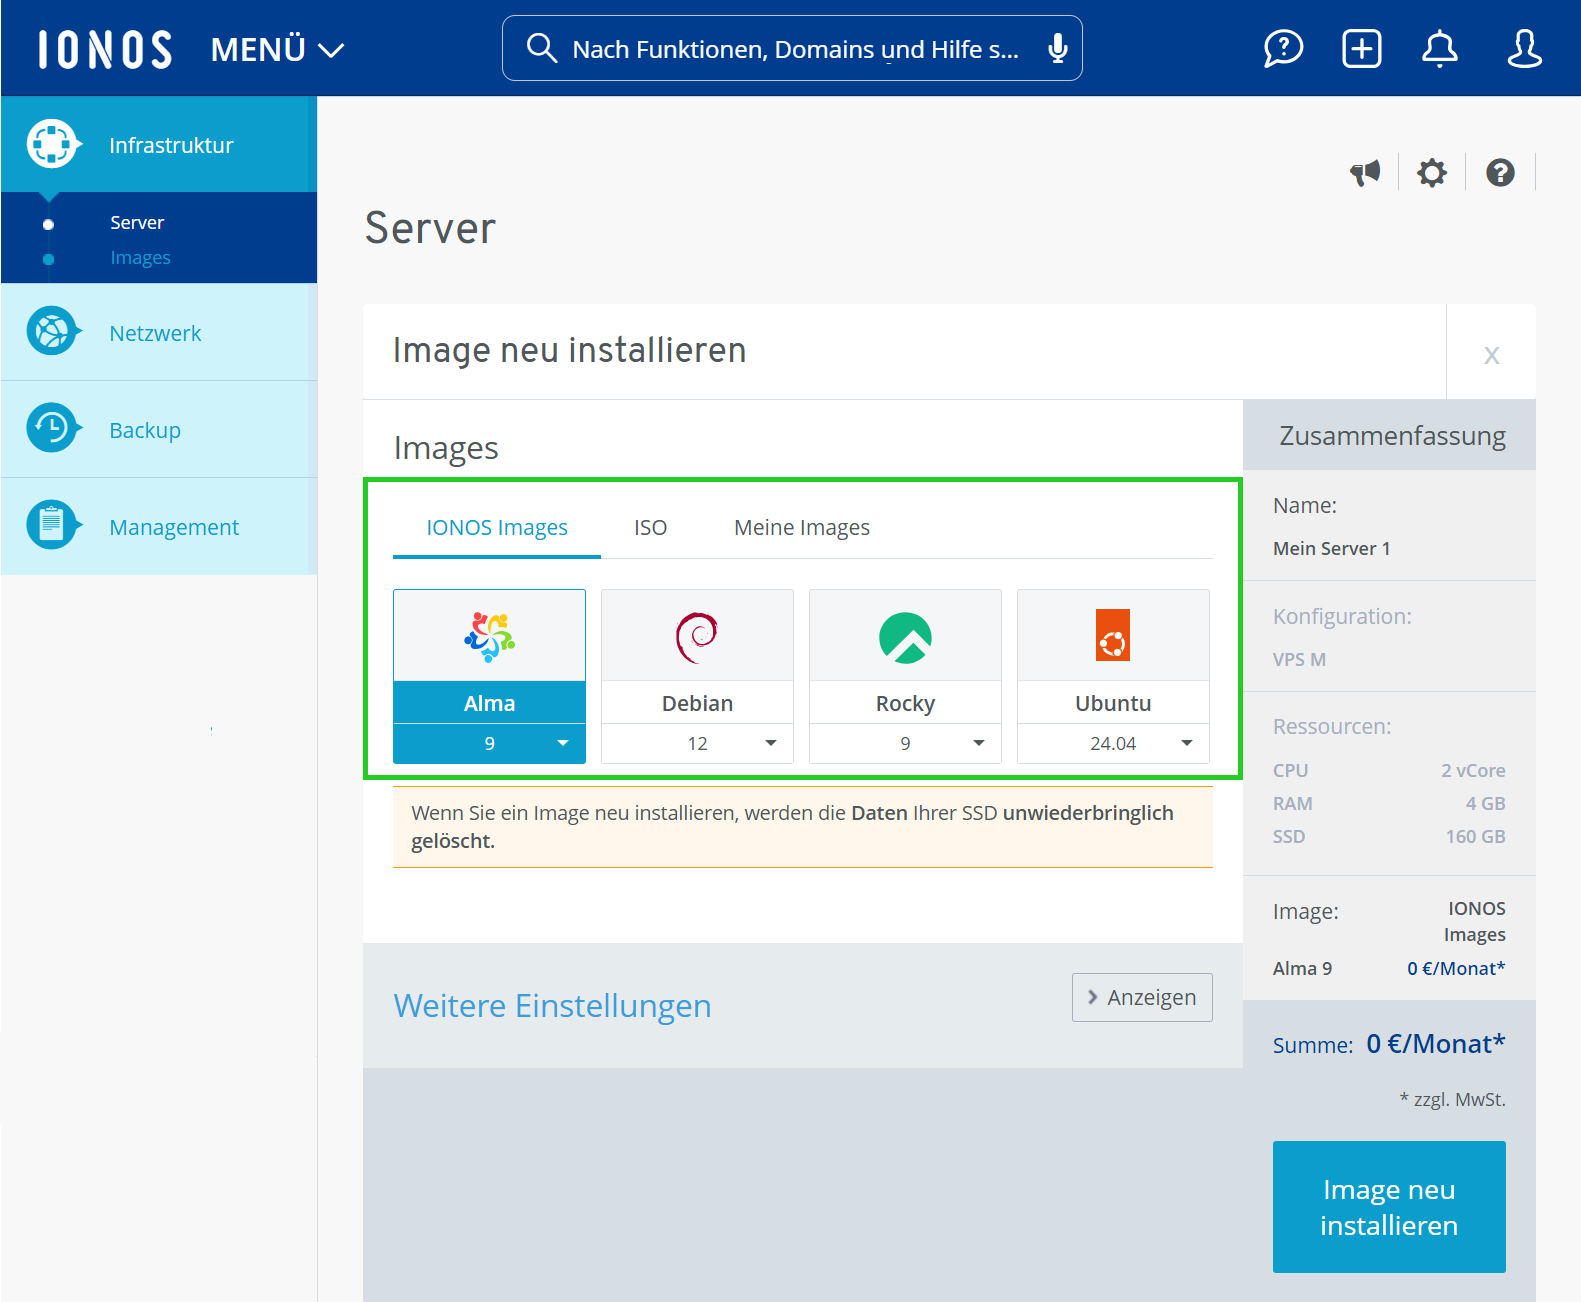Open the notifications bell
1581x1302 pixels.
[1439, 48]
